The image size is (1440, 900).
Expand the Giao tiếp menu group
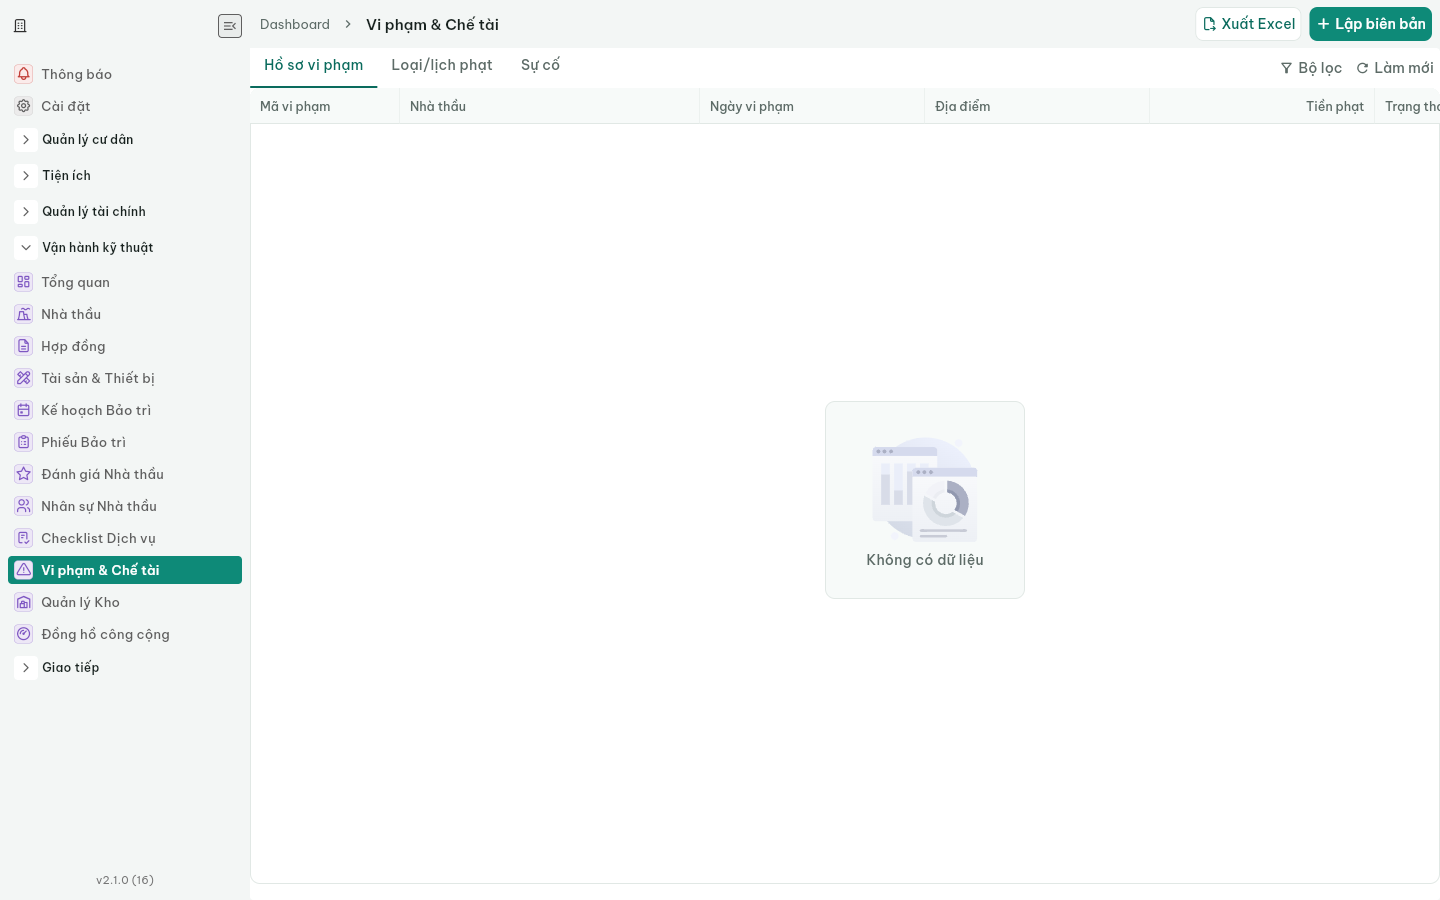26,668
